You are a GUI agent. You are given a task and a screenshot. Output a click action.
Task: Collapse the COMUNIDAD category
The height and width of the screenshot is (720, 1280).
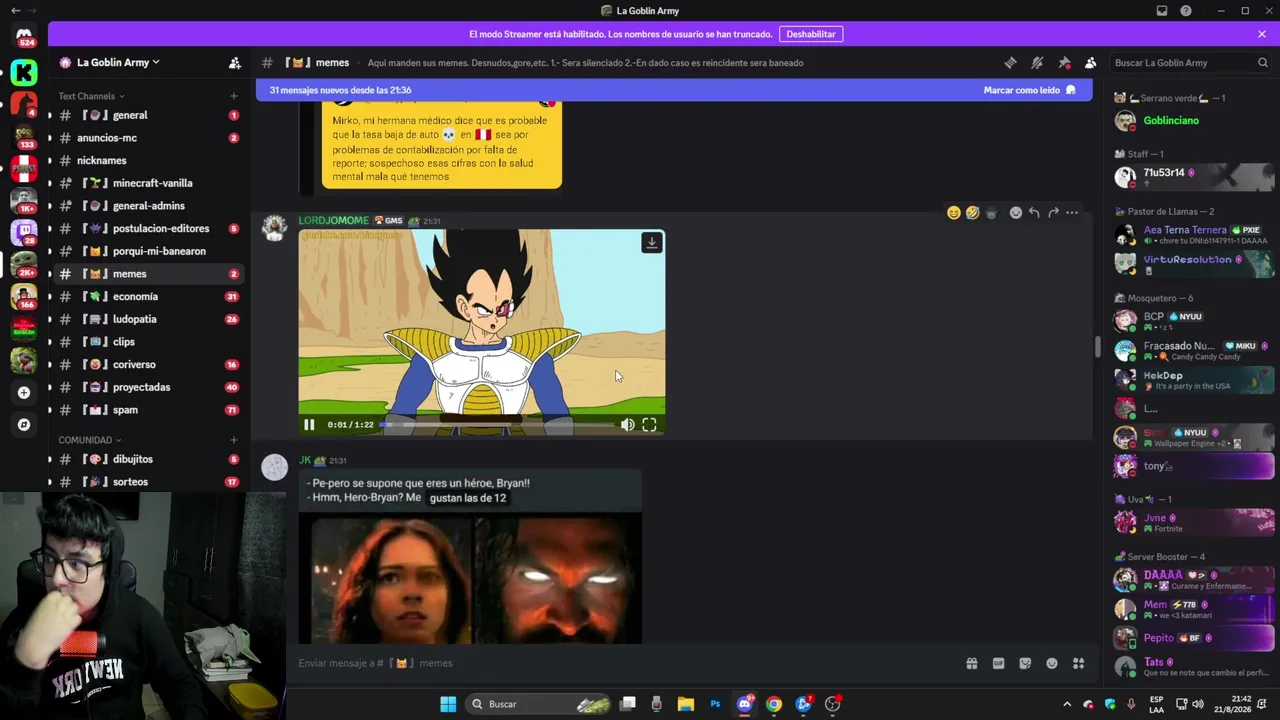click(x=89, y=440)
